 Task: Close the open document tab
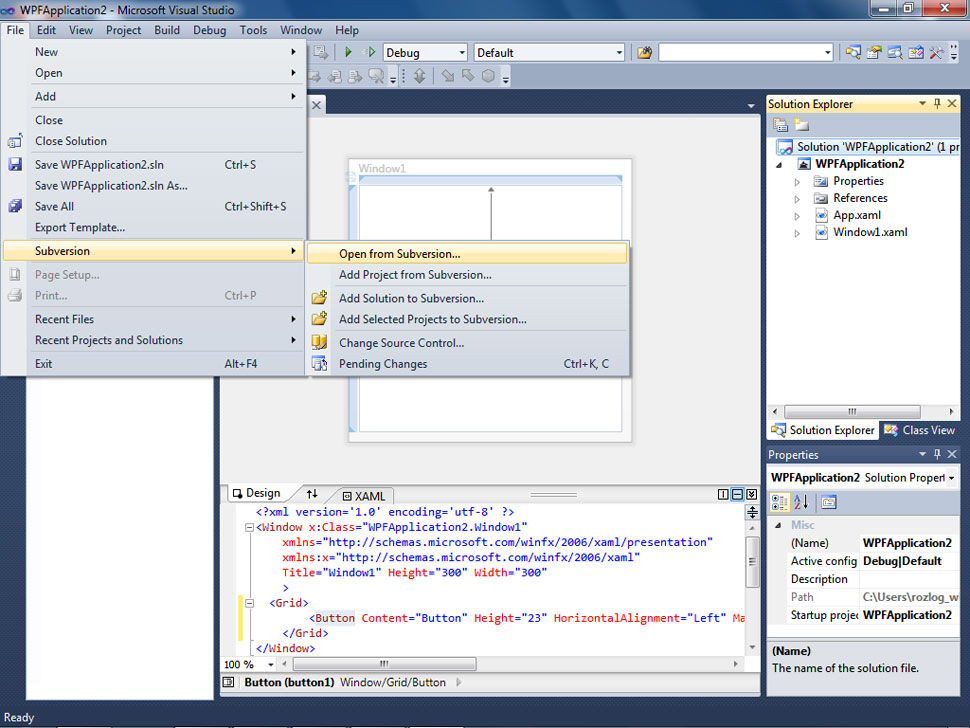pyautogui.click(x=316, y=105)
